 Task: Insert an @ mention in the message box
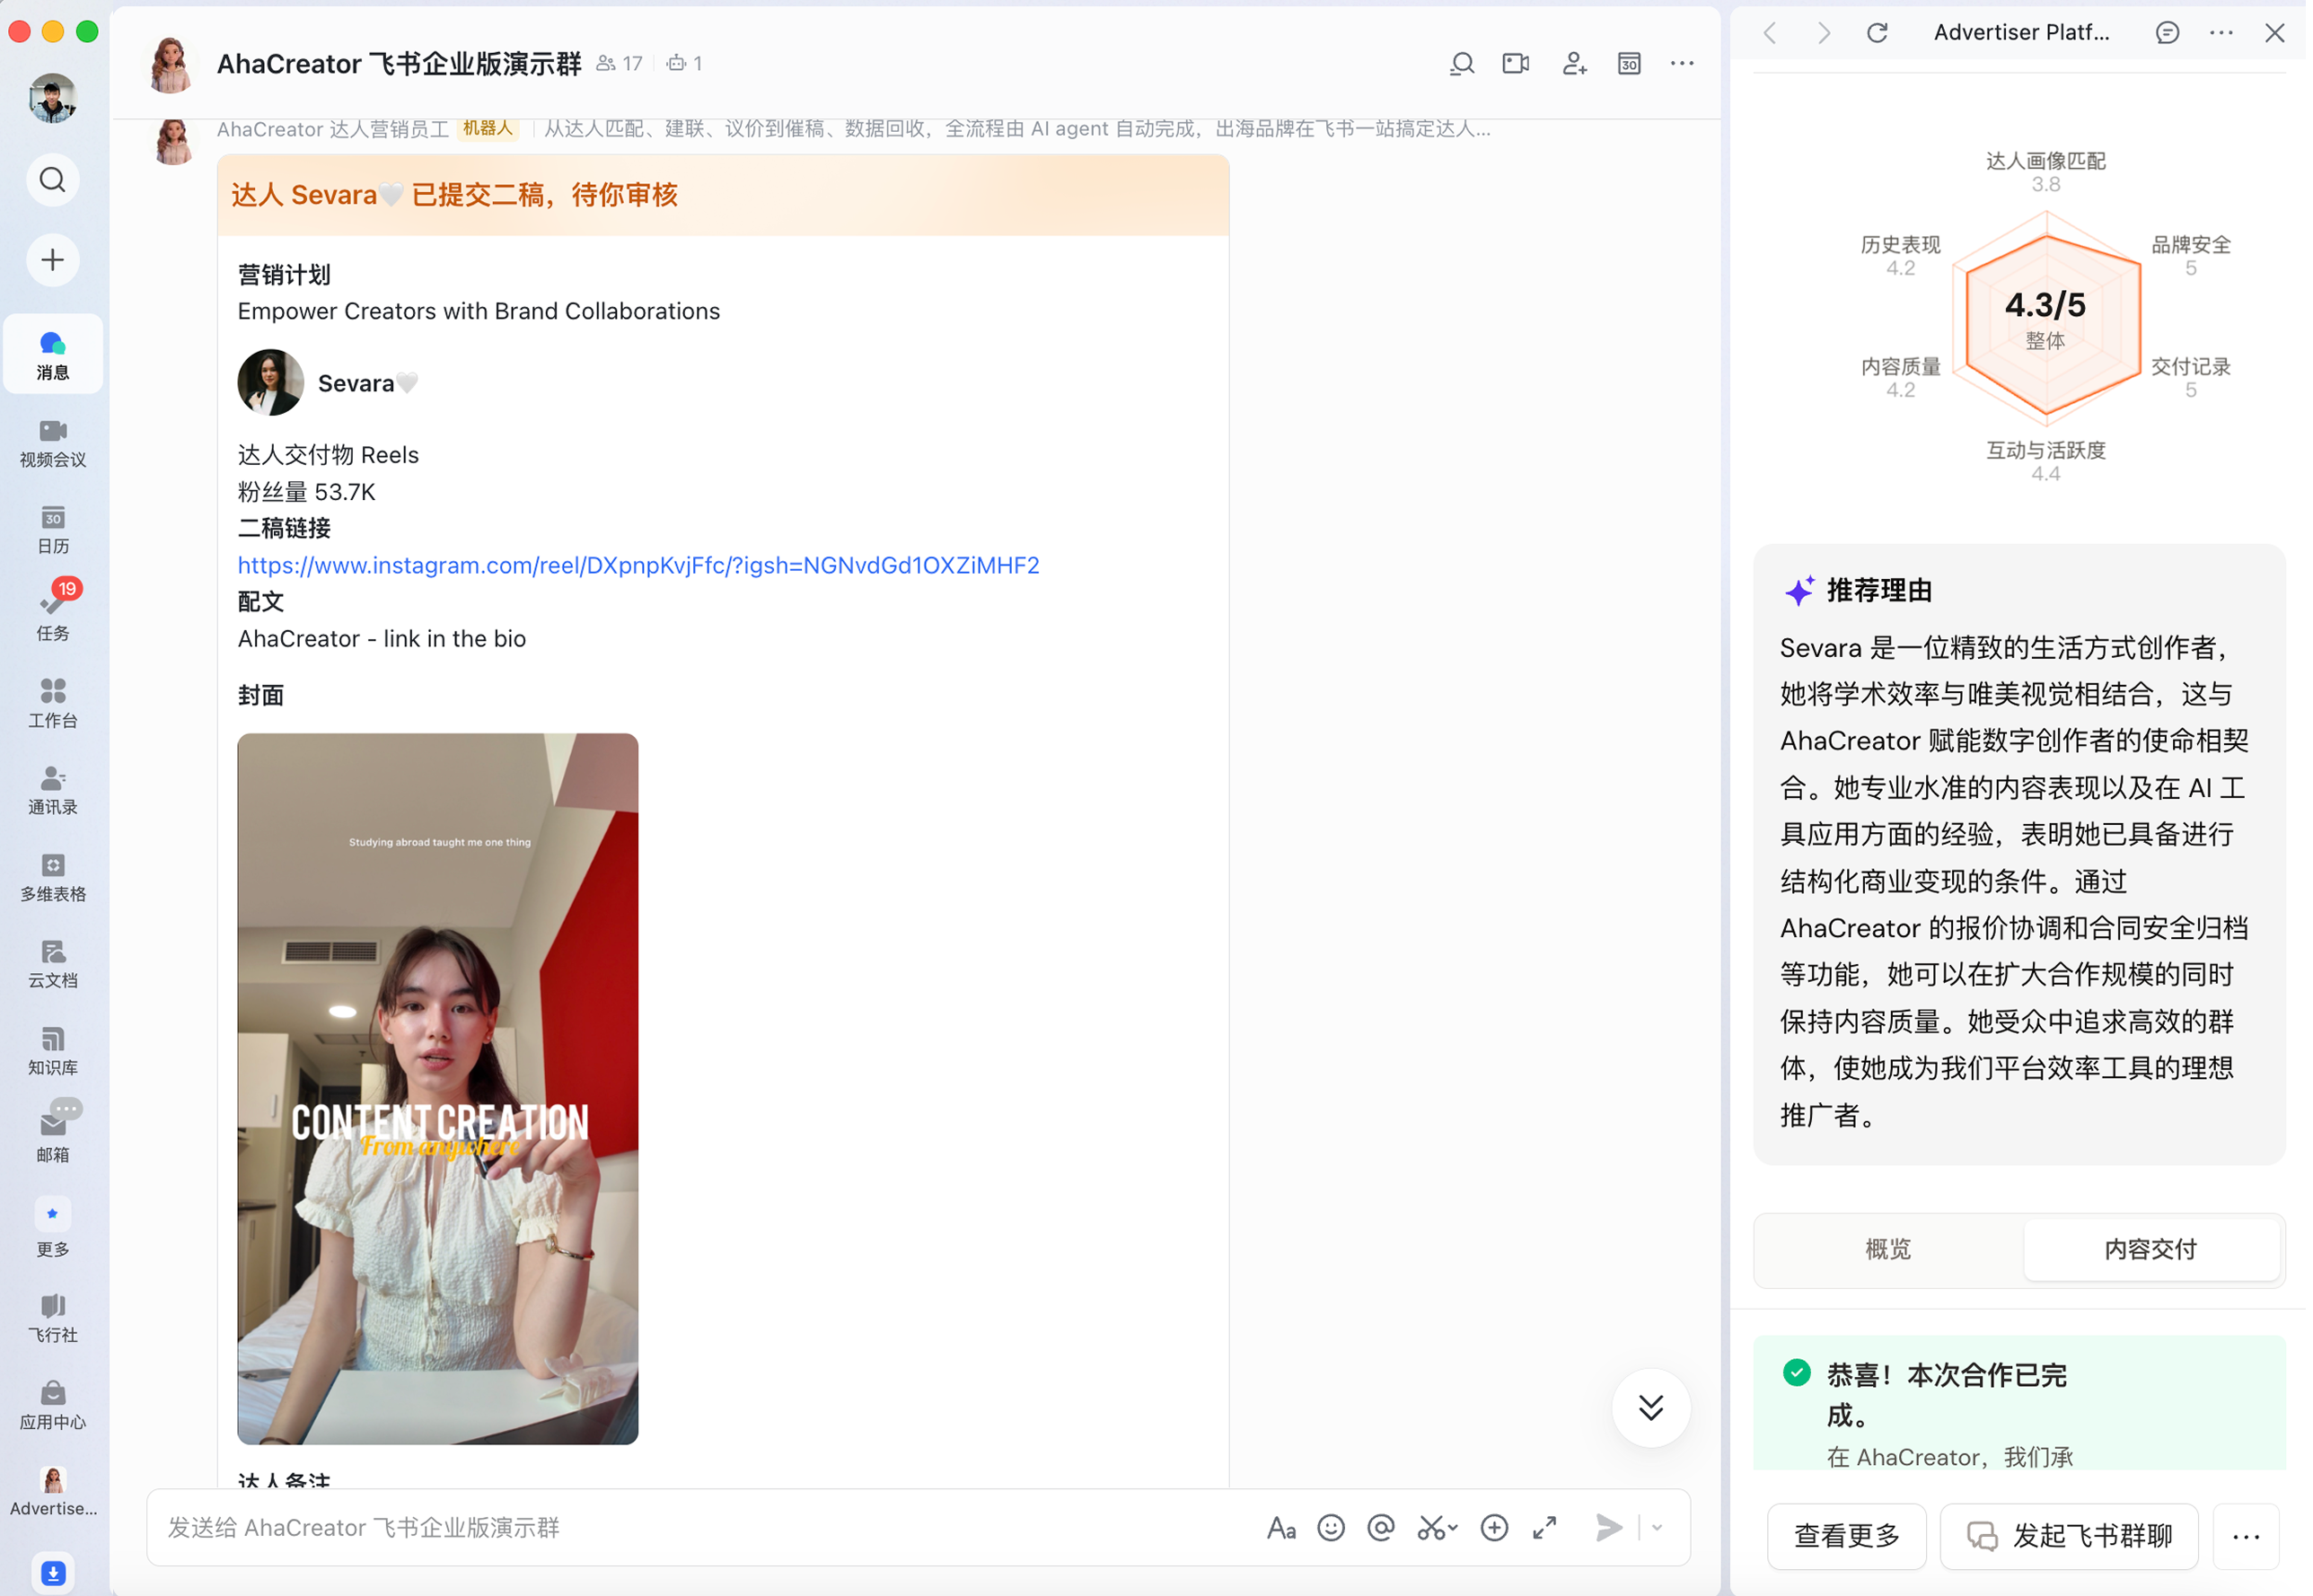[1381, 1527]
